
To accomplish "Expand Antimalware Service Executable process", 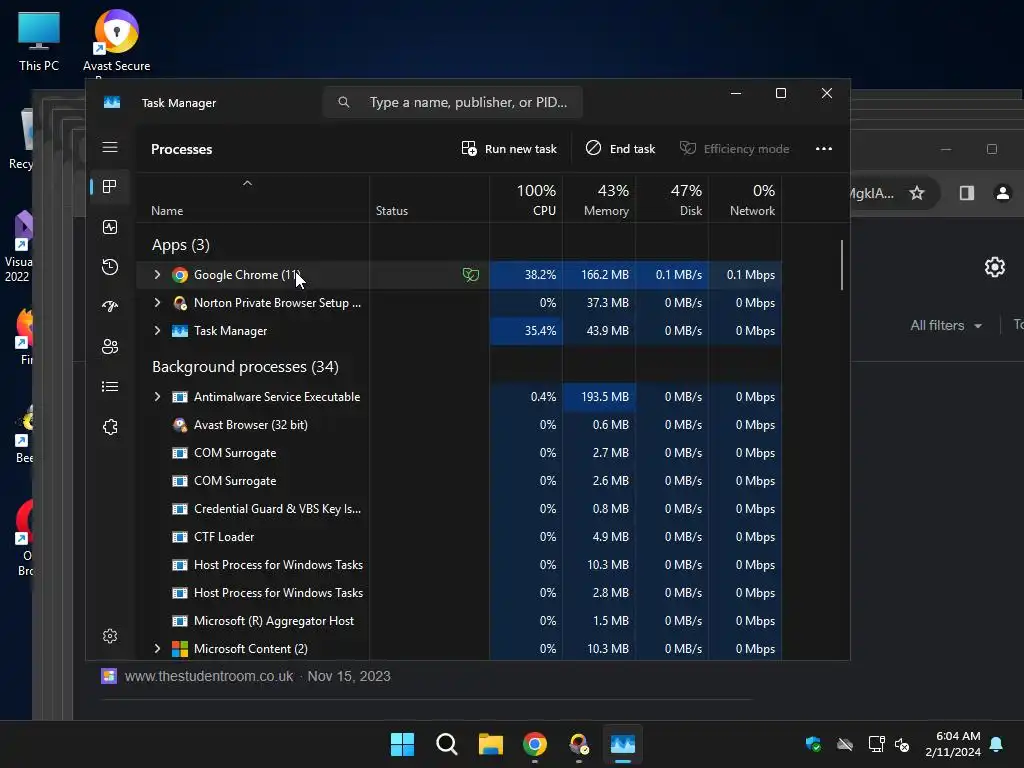I will click(x=157, y=397).
